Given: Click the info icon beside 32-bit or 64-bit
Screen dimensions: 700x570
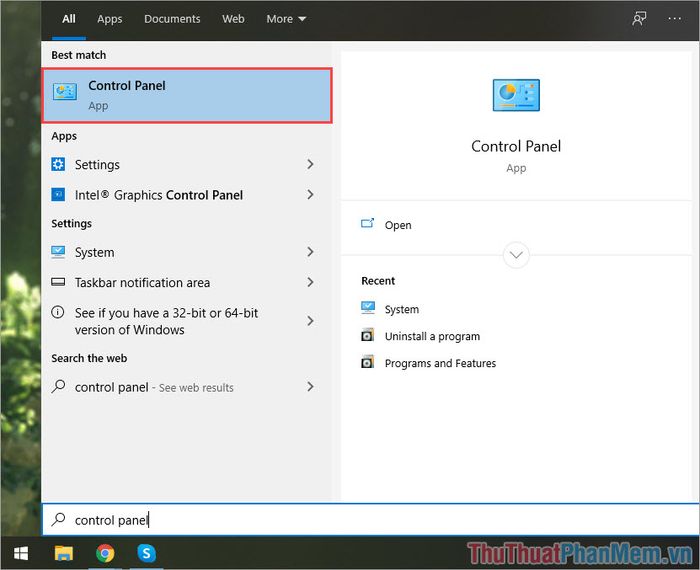Looking at the screenshot, I should (x=58, y=312).
